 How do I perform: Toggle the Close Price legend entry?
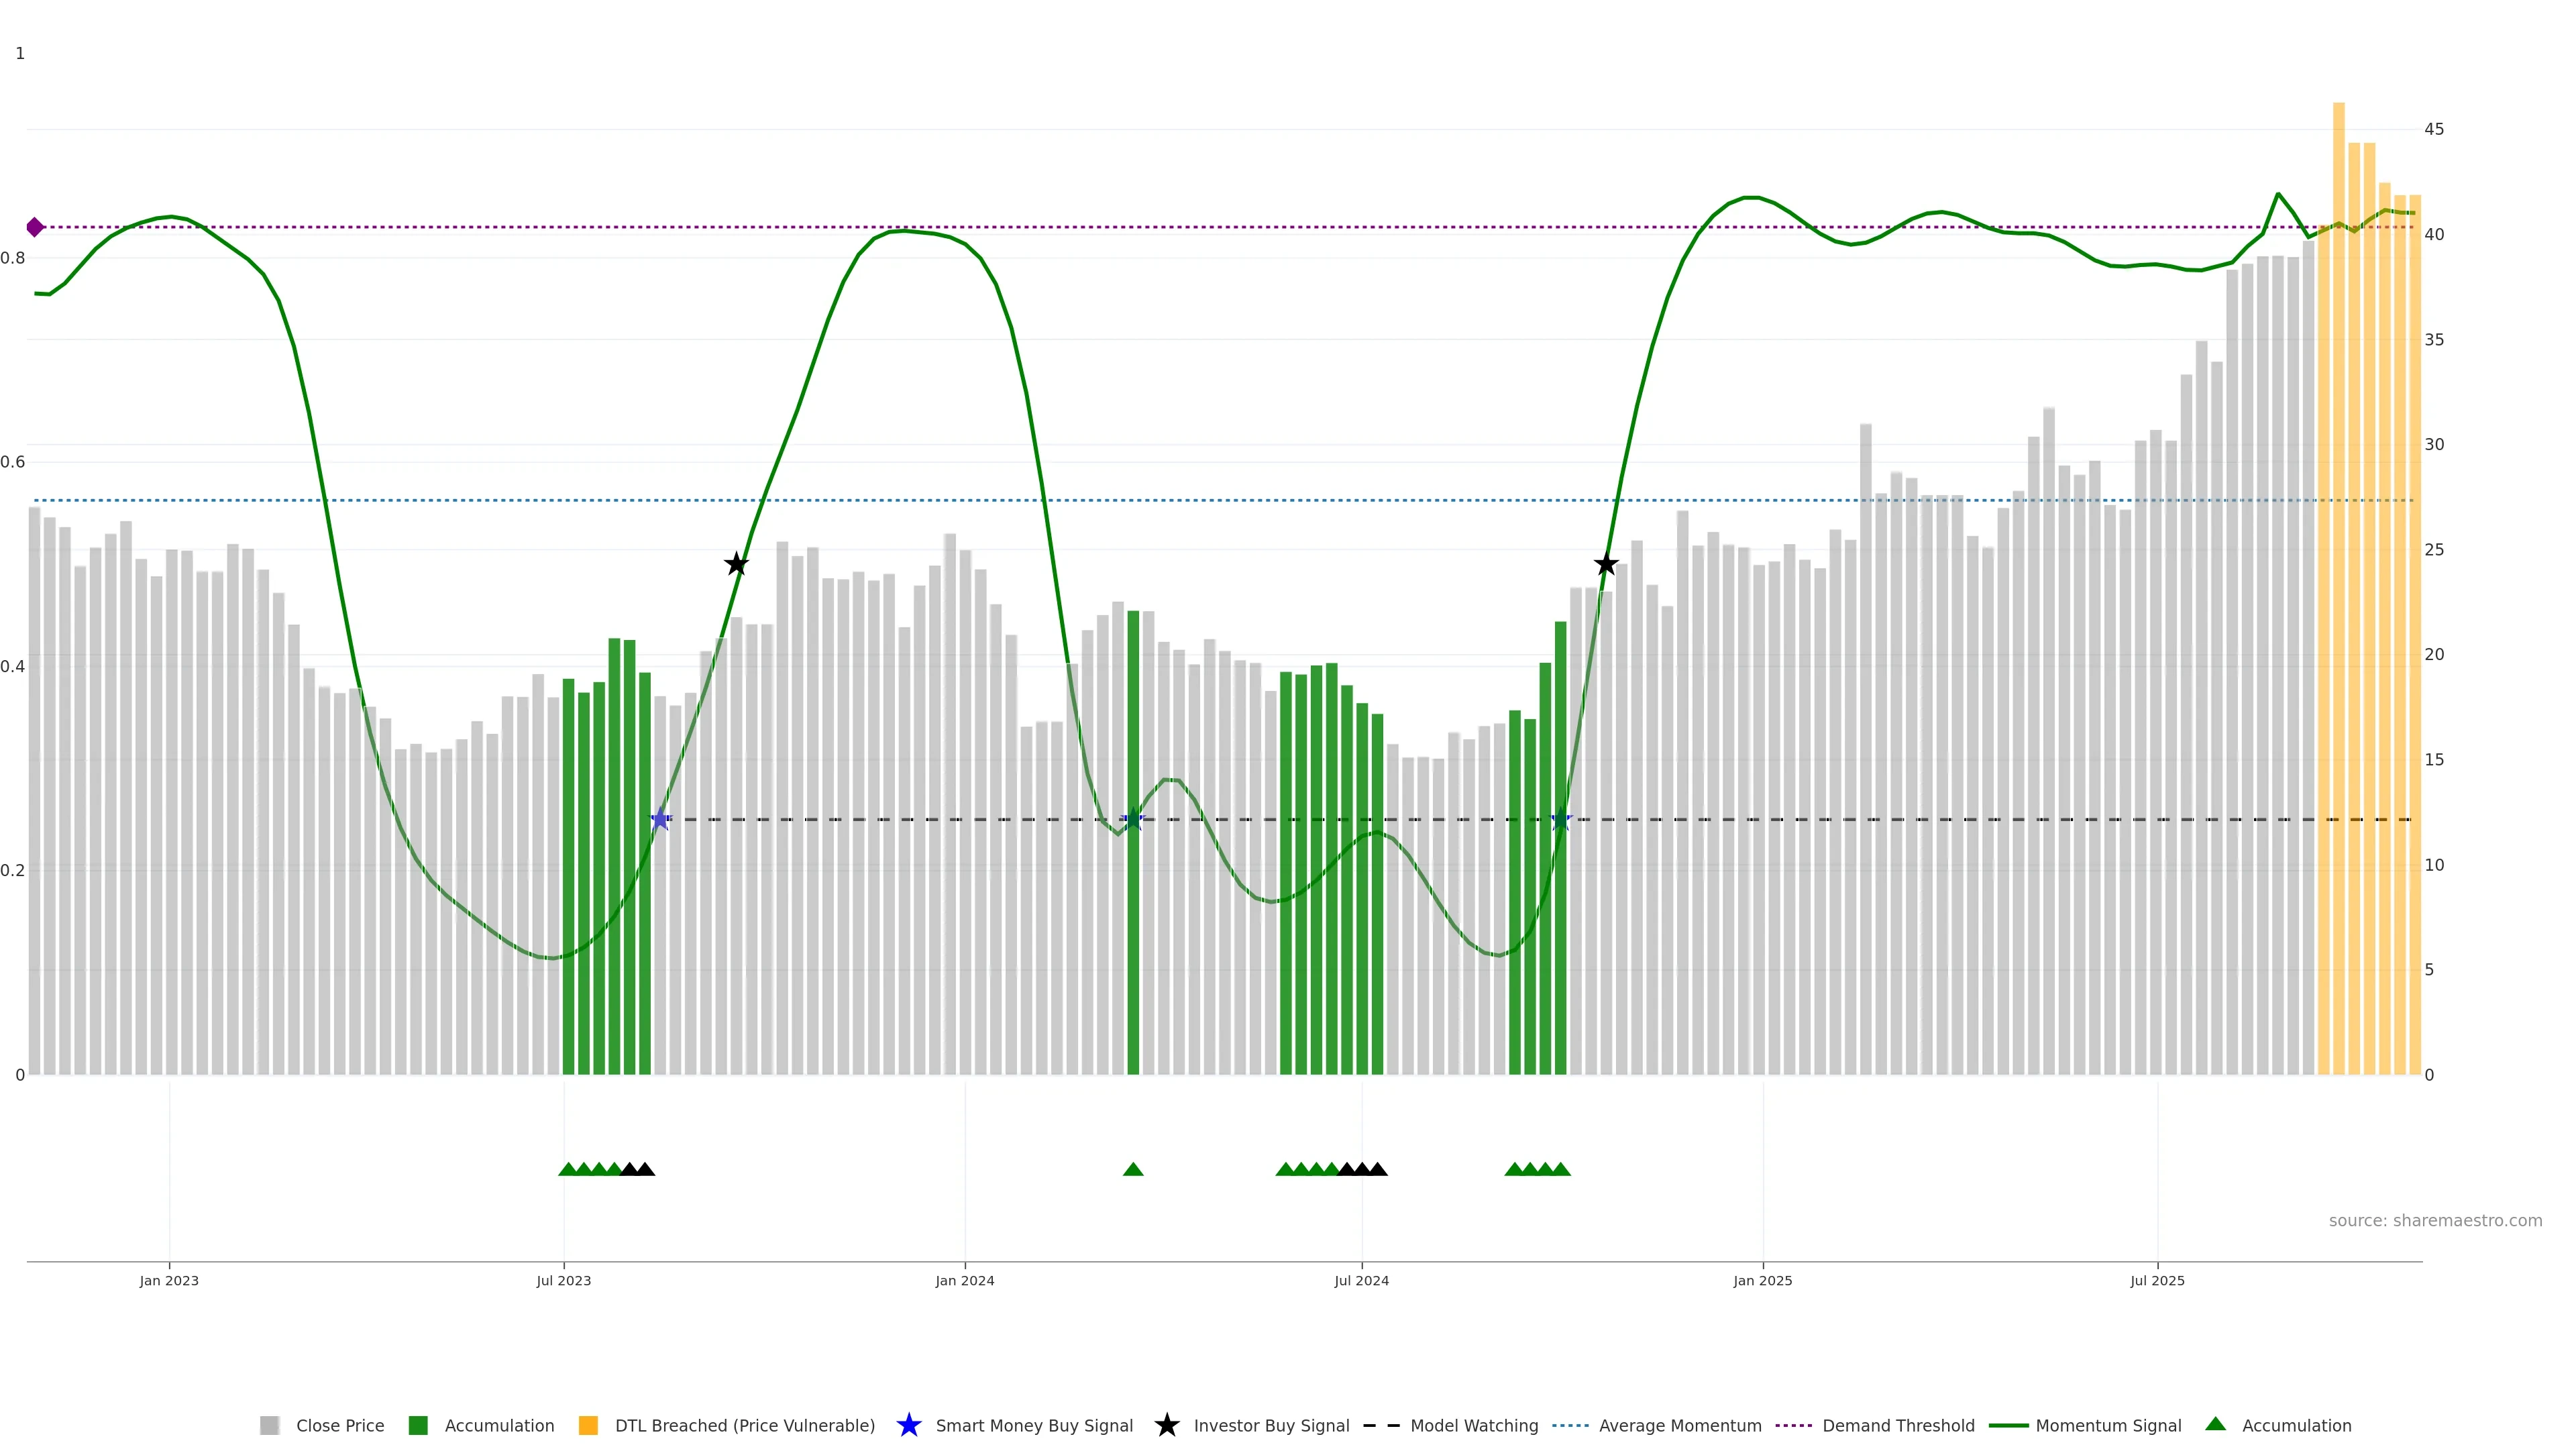point(339,1426)
